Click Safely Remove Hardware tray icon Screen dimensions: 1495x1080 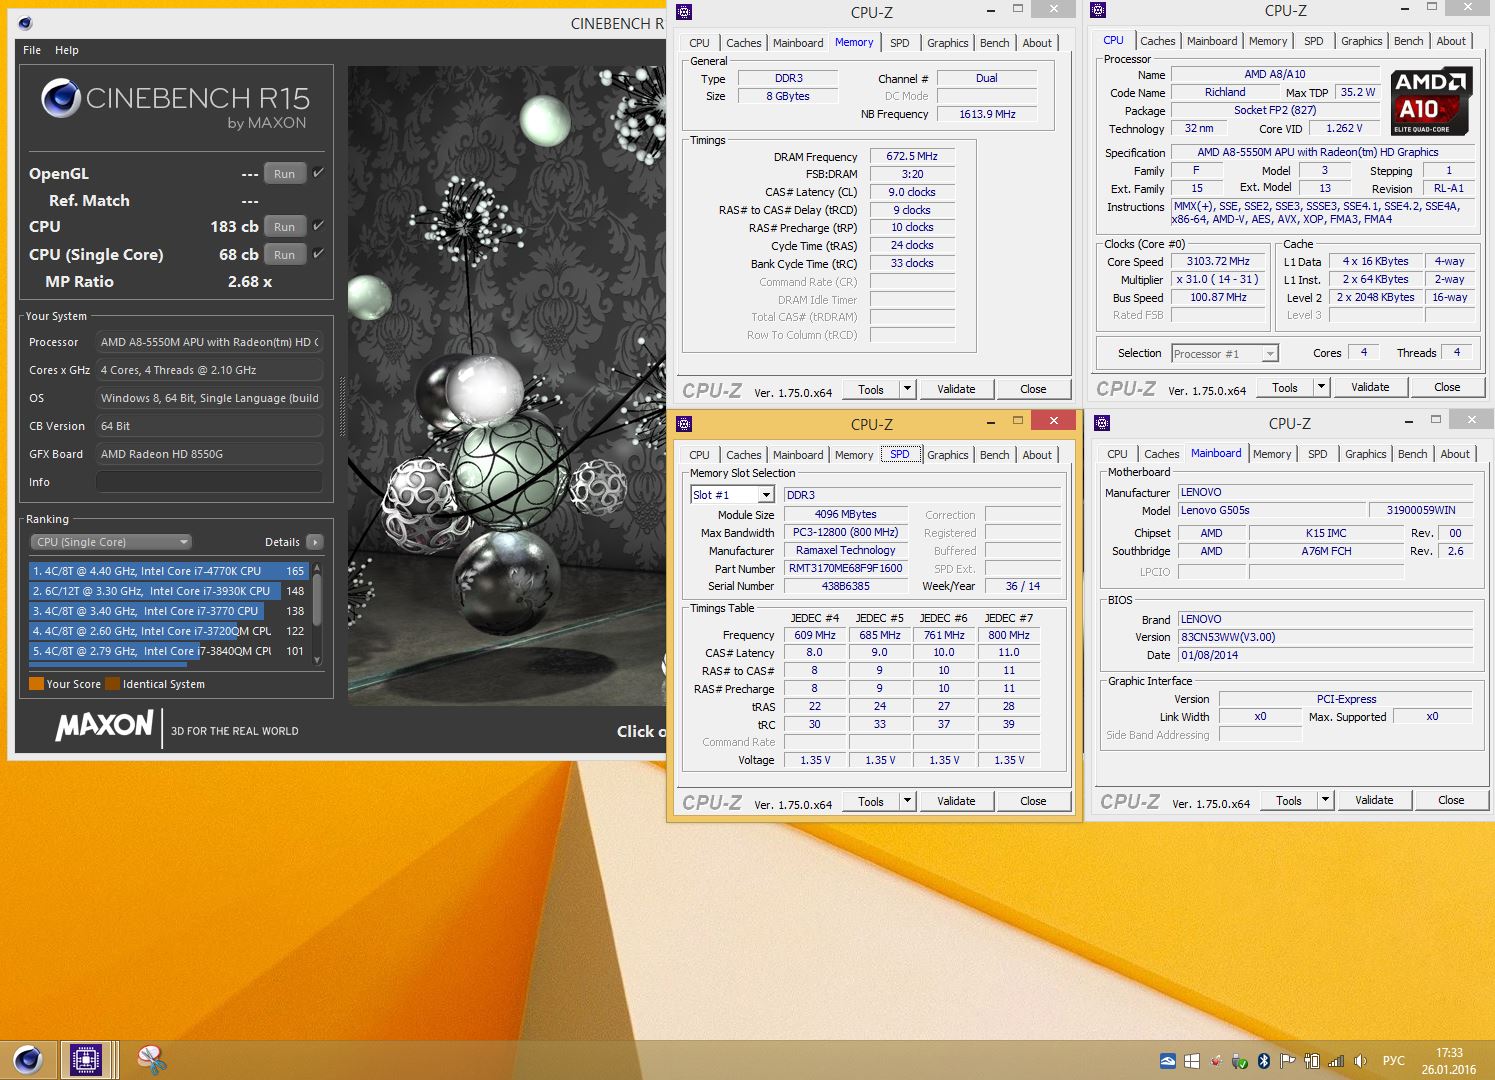tap(1240, 1061)
